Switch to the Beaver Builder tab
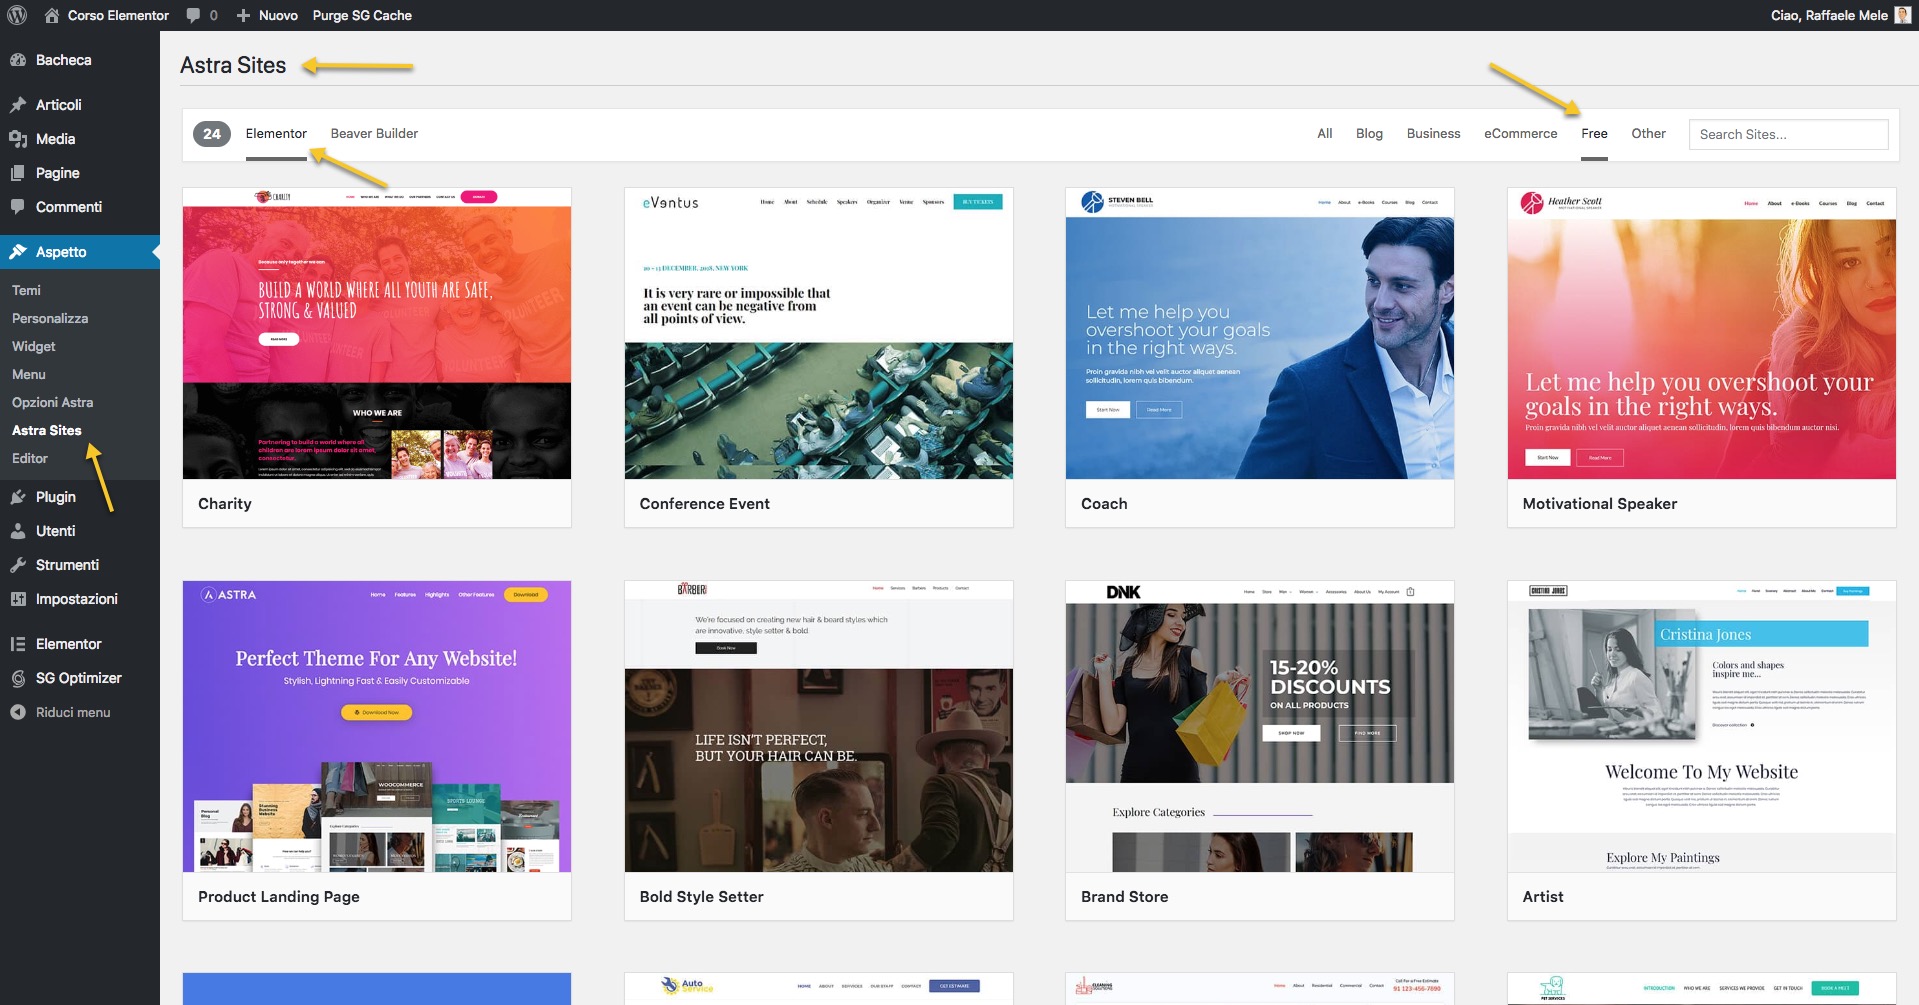 (373, 133)
